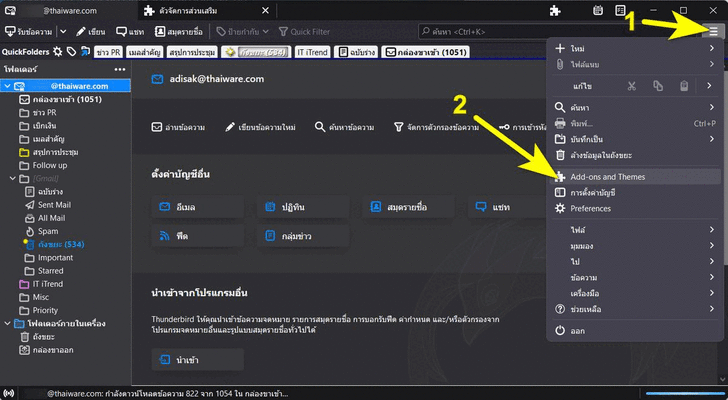The height and width of the screenshot is (400, 728).
Task: Click the QuickFolders tag icon
Action: [71, 52]
